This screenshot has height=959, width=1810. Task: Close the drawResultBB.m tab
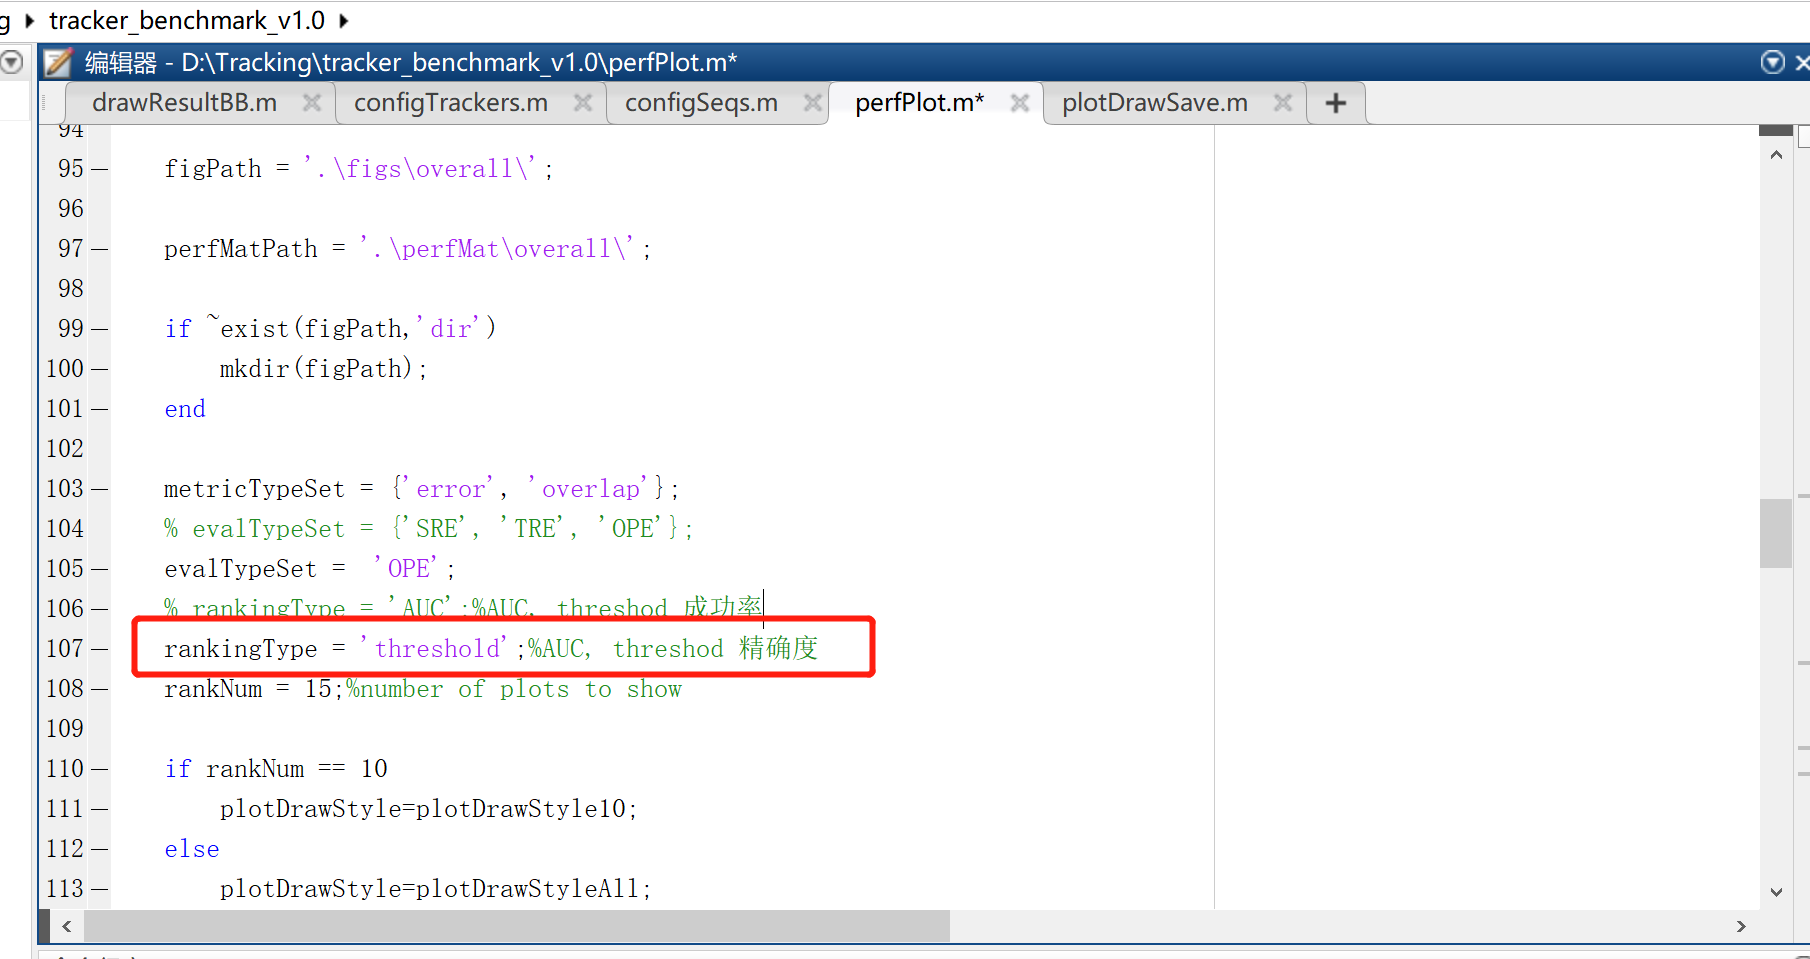pos(312,103)
